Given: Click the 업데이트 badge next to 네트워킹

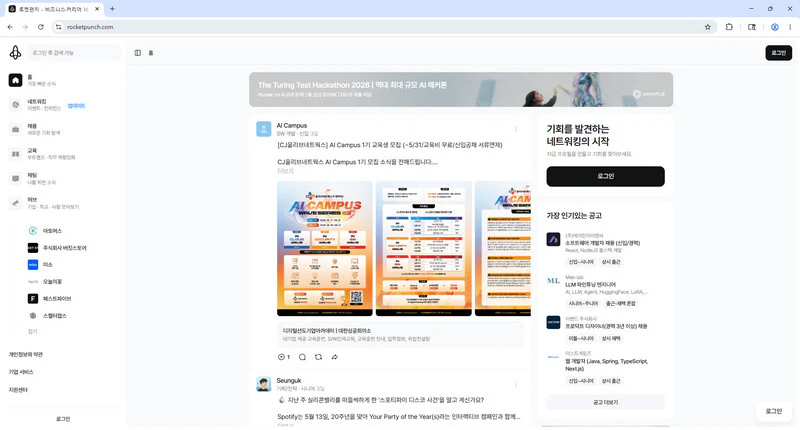Looking at the screenshot, I should pyautogui.click(x=76, y=106).
